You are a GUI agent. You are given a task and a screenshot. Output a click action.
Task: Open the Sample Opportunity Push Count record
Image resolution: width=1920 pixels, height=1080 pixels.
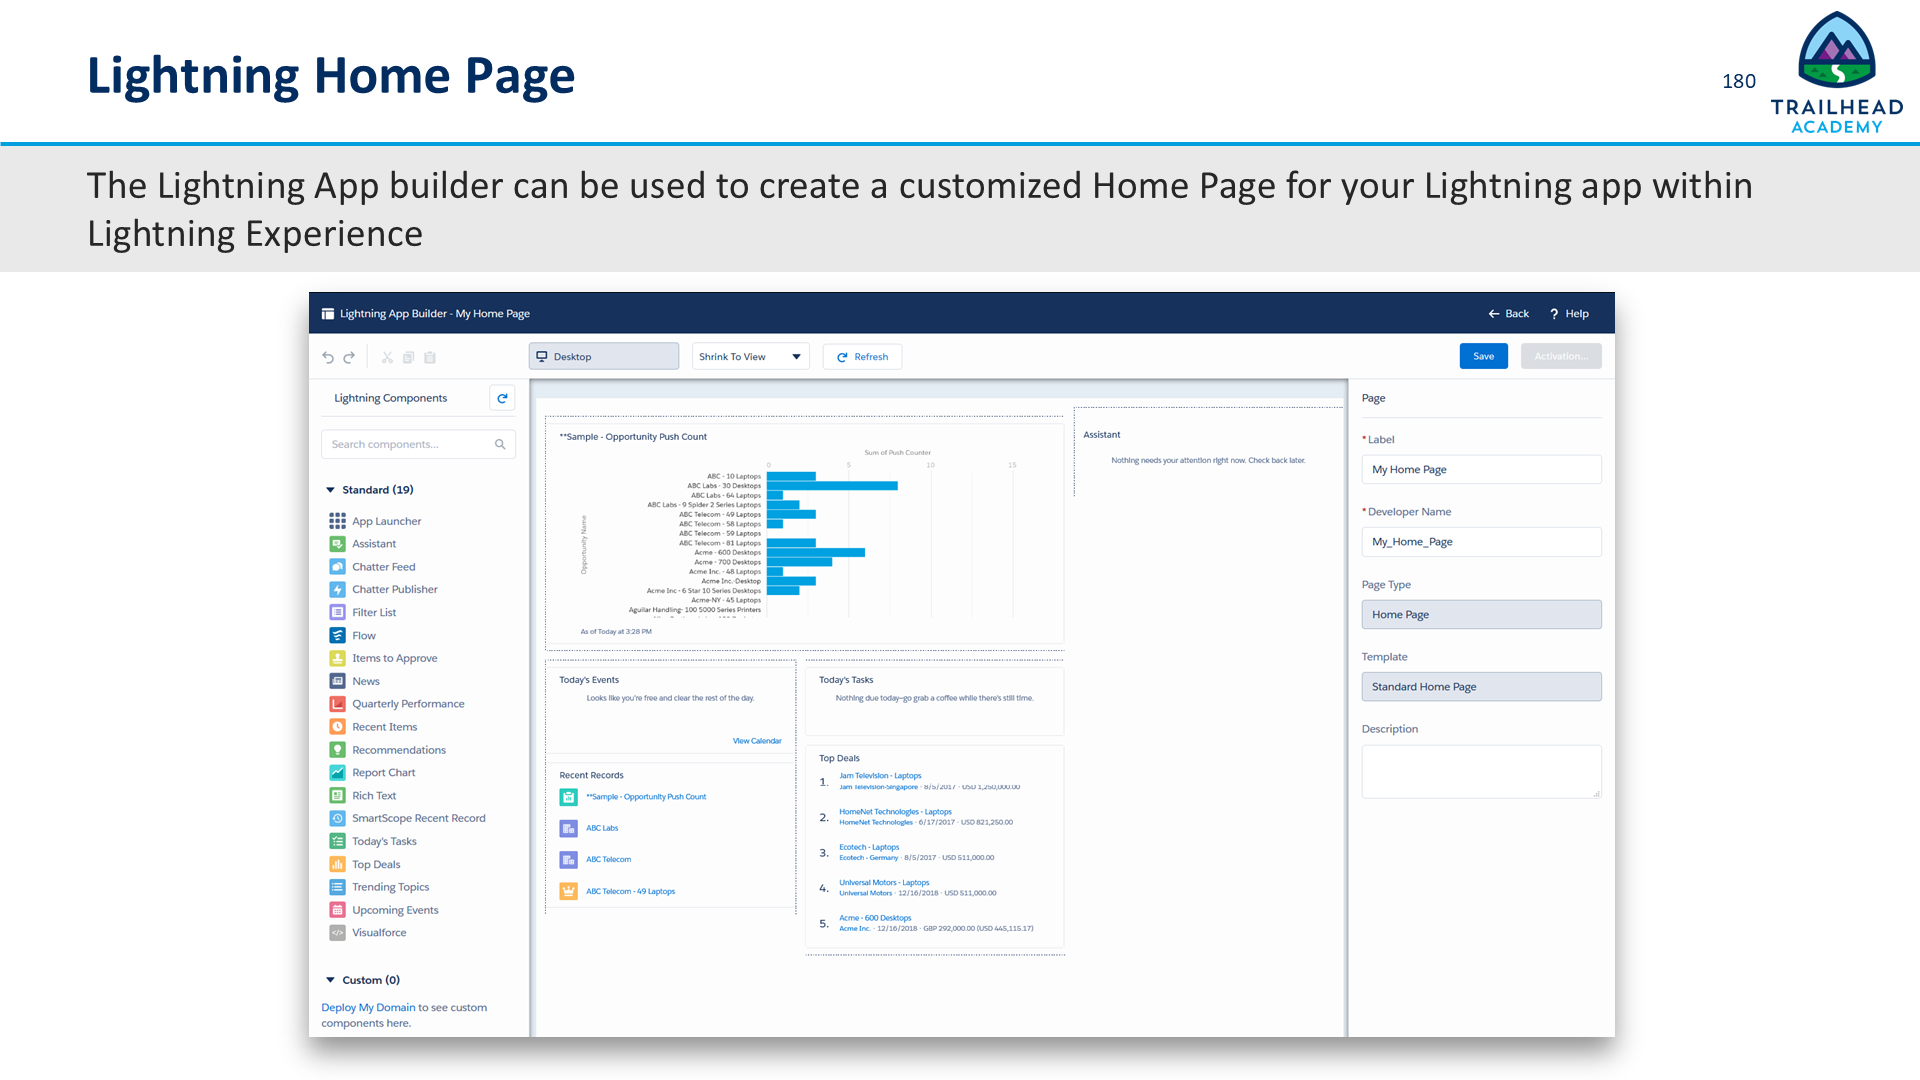tap(646, 797)
